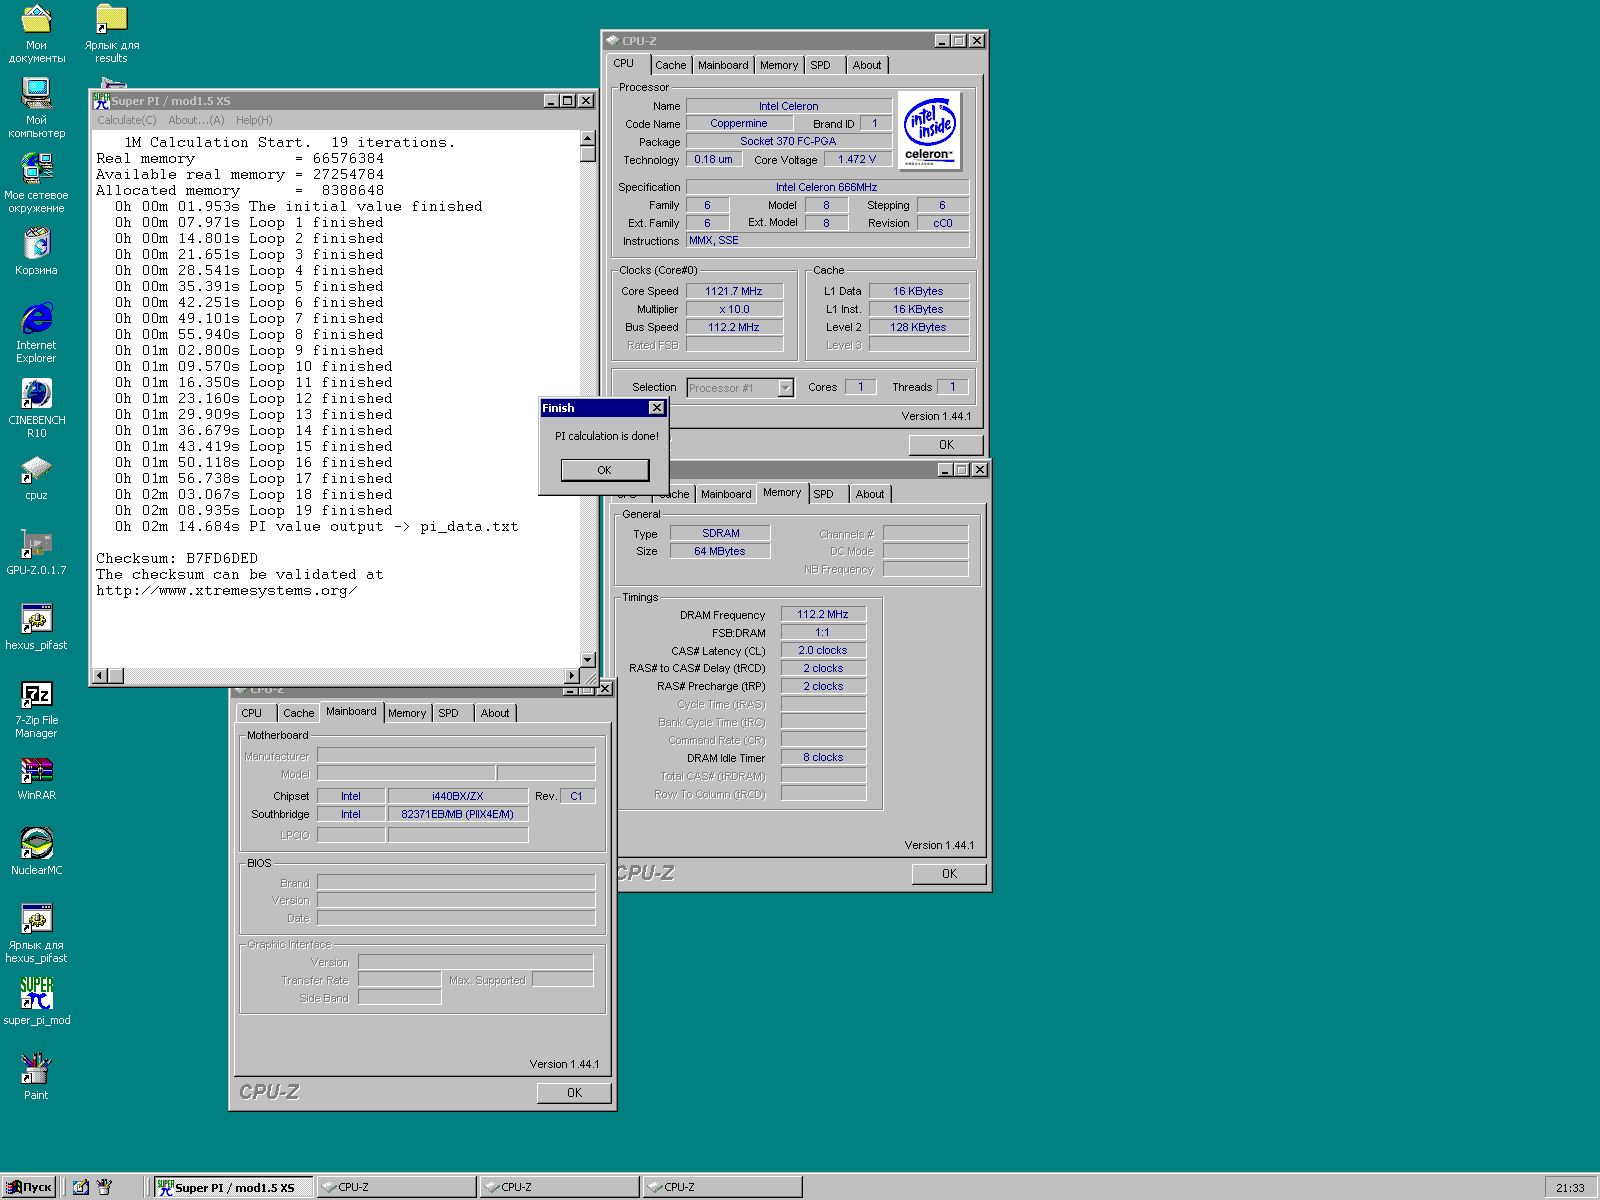Select the Mainboard tab in top CPU-Z window

[x=723, y=65]
